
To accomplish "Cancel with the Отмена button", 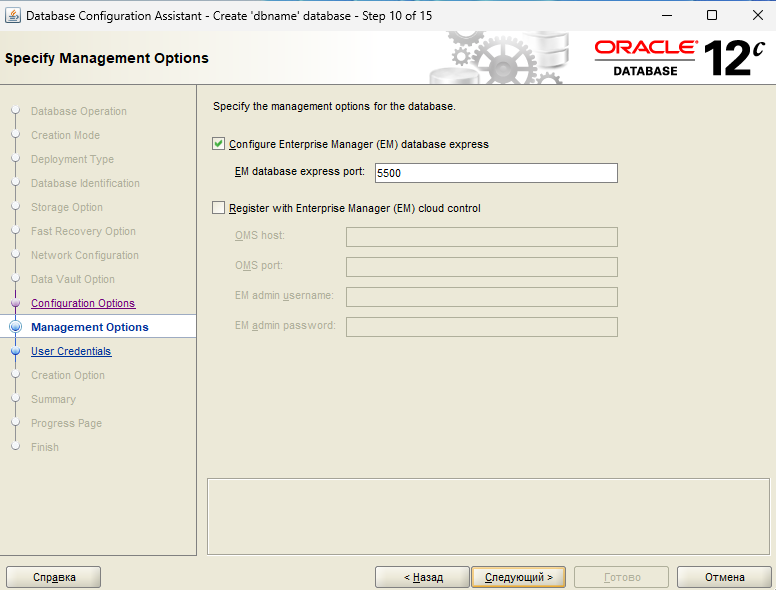I will (724, 577).
